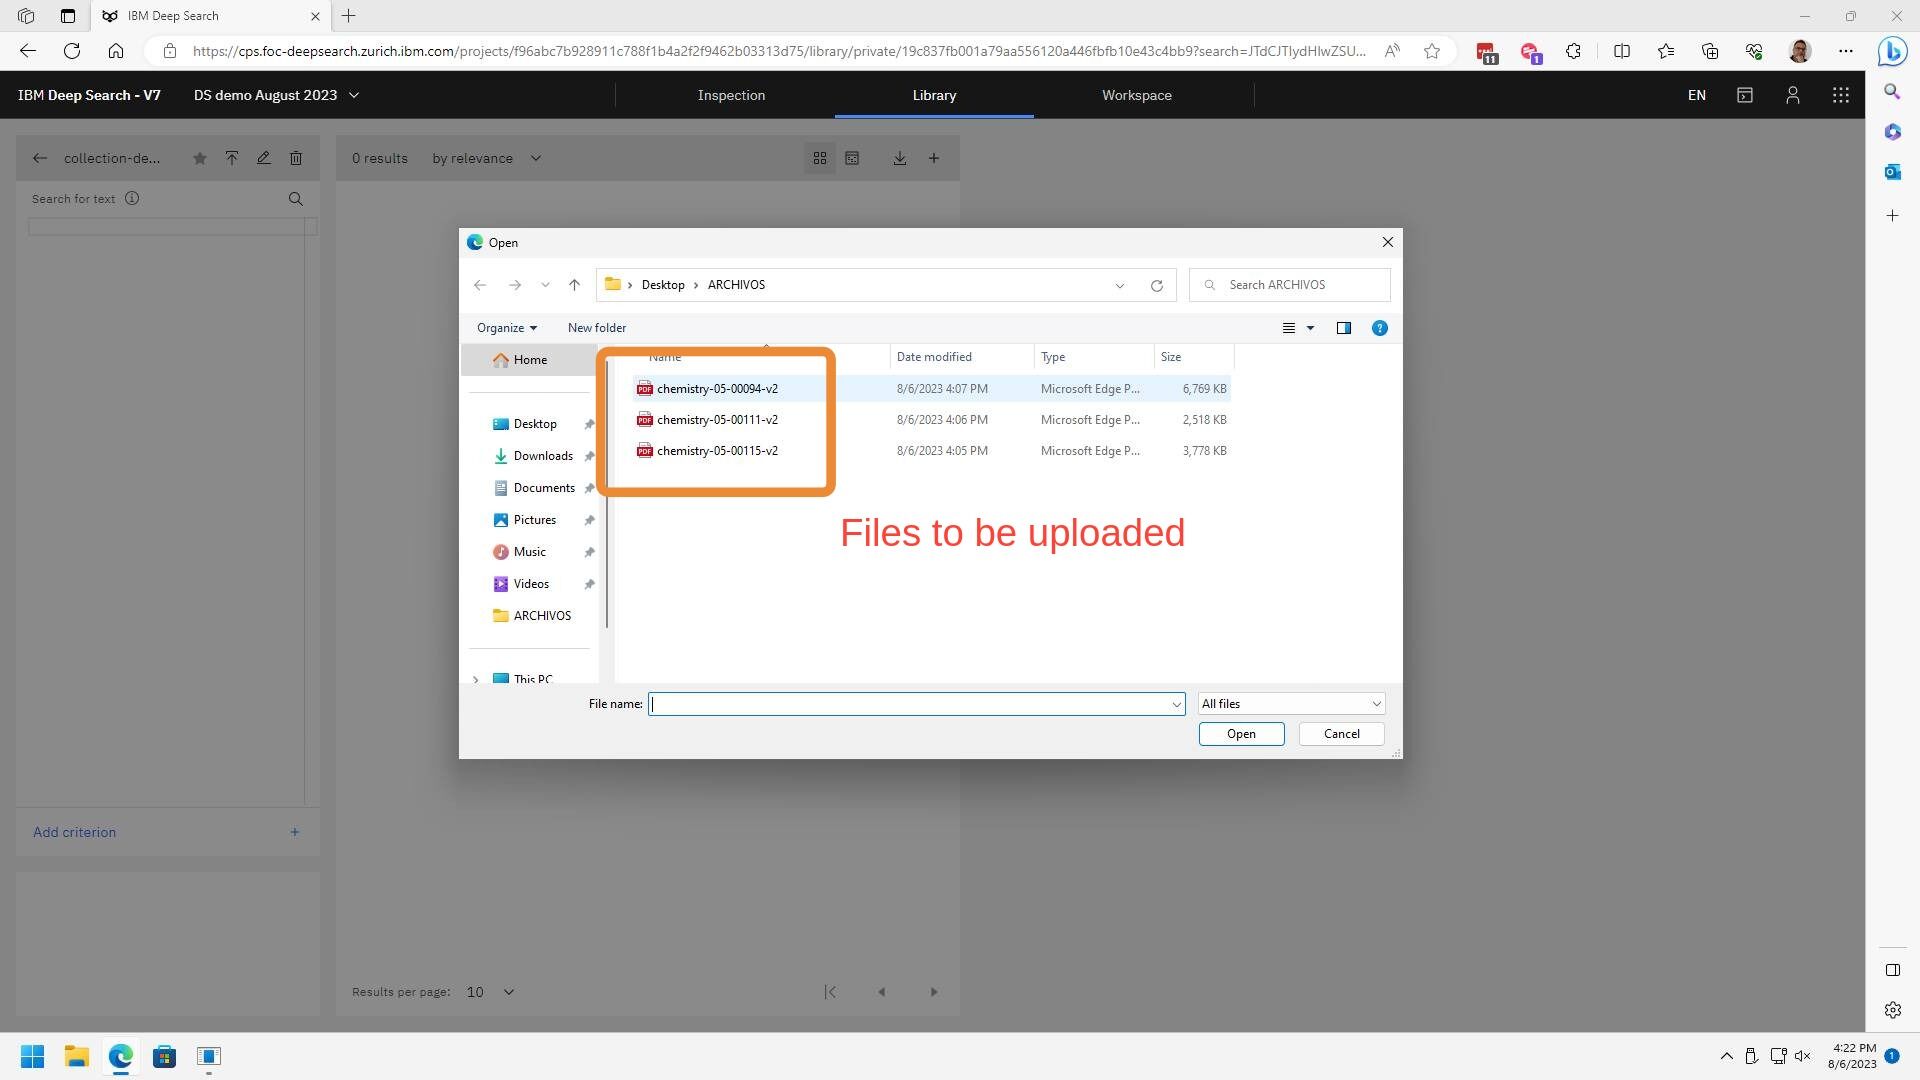This screenshot has height=1080, width=1920.
Task: Click the search magnifier in text filter
Action: pos(296,199)
